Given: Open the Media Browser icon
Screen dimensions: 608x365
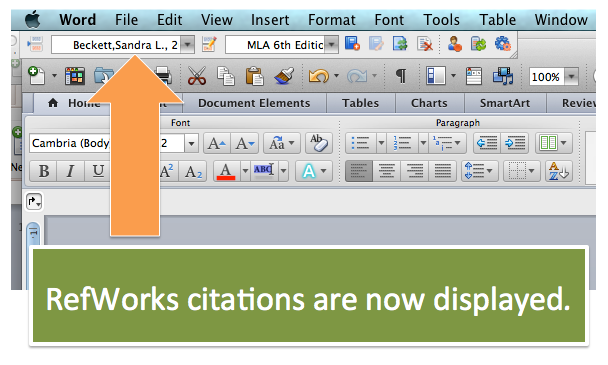Looking at the screenshot, I should (x=503, y=76).
